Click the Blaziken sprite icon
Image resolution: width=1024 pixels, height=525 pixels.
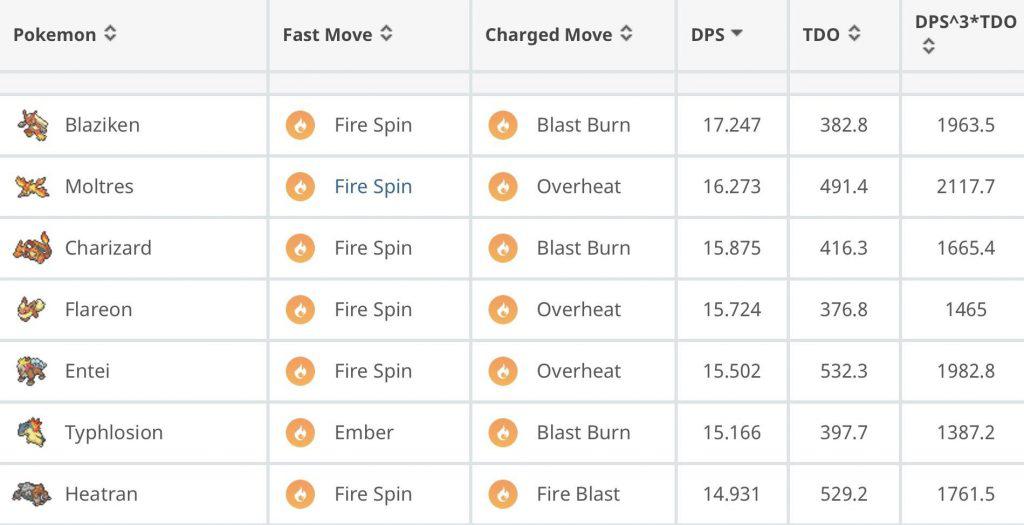(x=32, y=125)
